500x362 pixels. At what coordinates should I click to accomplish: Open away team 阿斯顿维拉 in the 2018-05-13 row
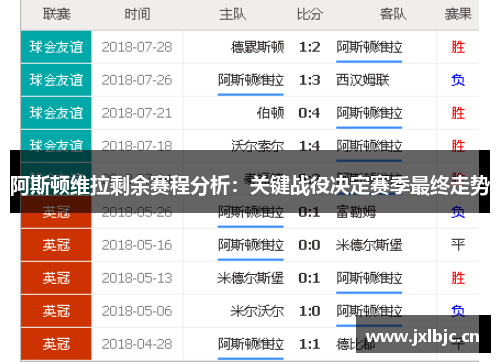pos(369,278)
